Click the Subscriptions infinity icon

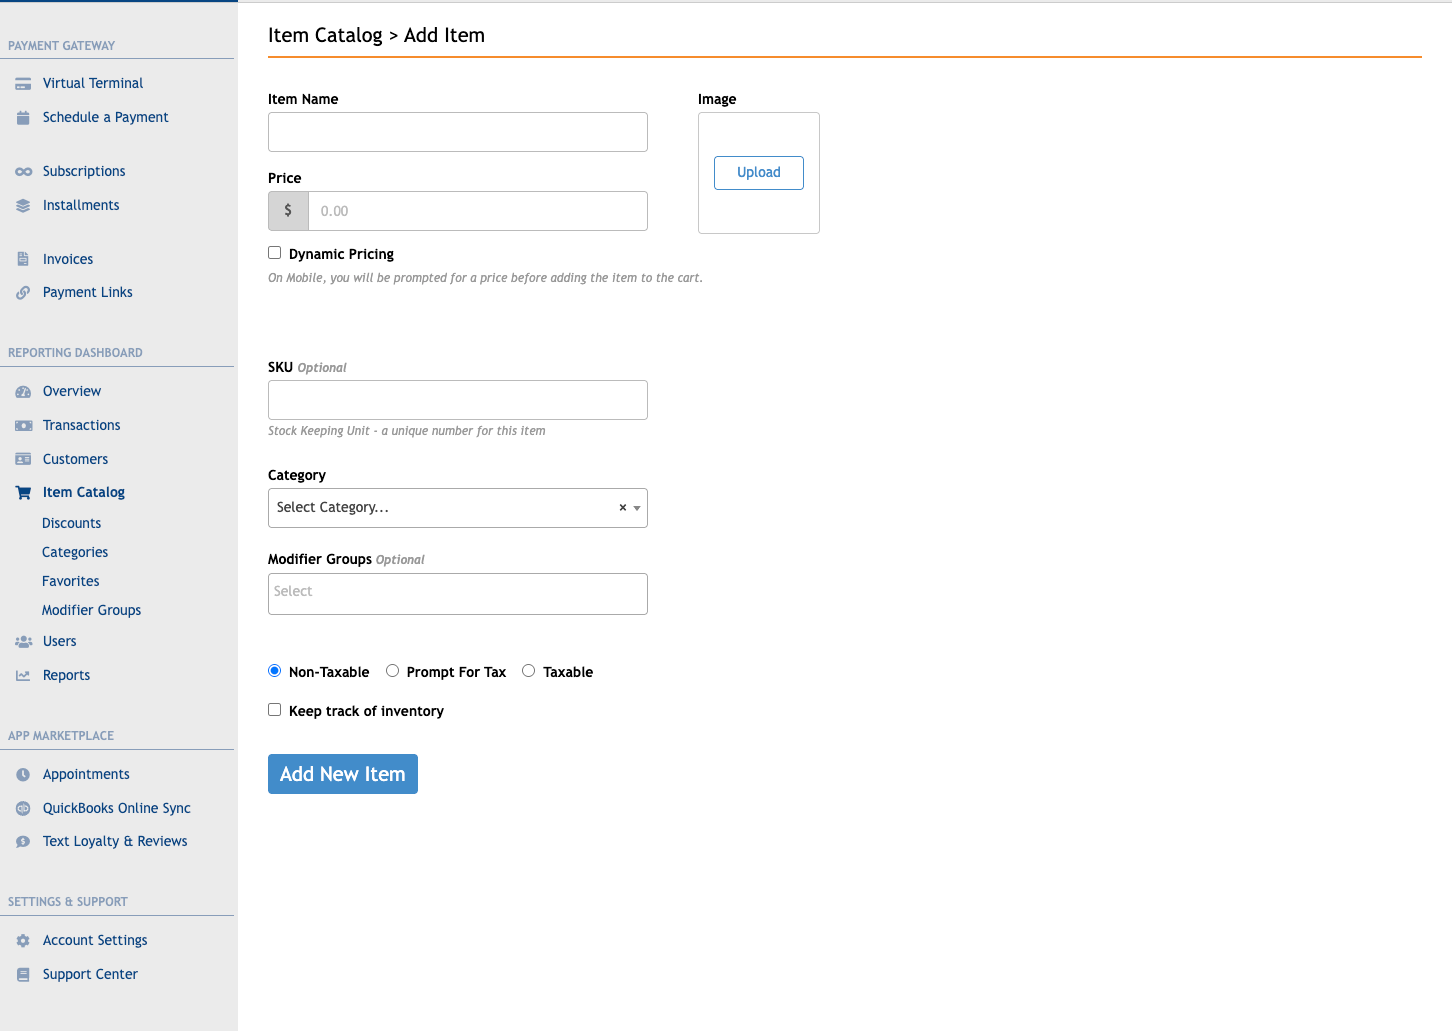[x=23, y=172]
